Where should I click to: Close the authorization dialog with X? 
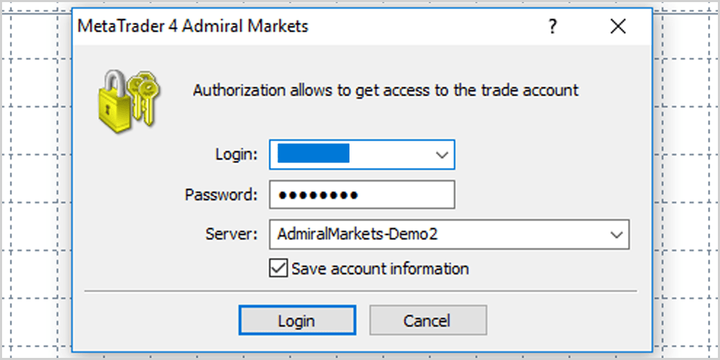pyautogui.click(x=618, y=27)
